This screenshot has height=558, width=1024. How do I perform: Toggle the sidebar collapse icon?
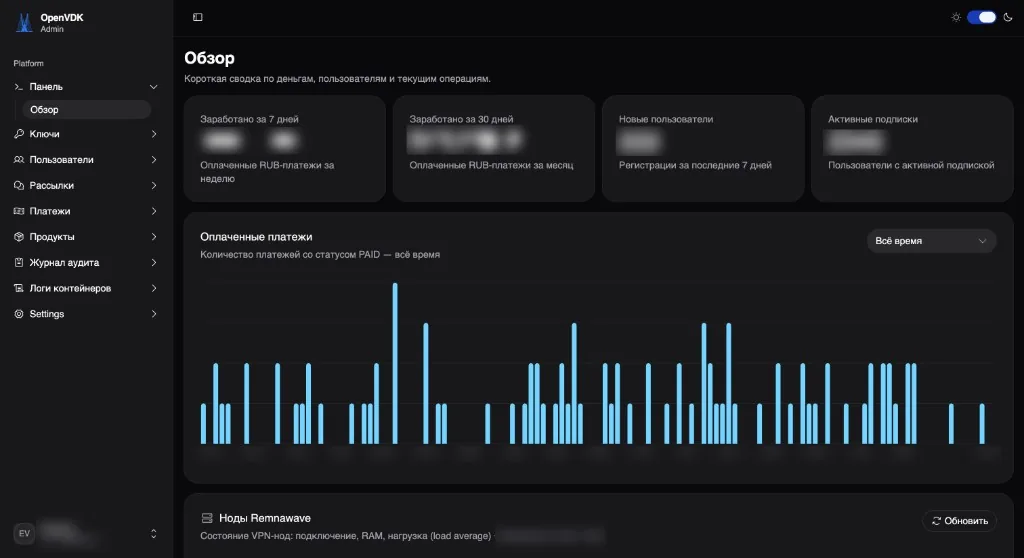198,17
